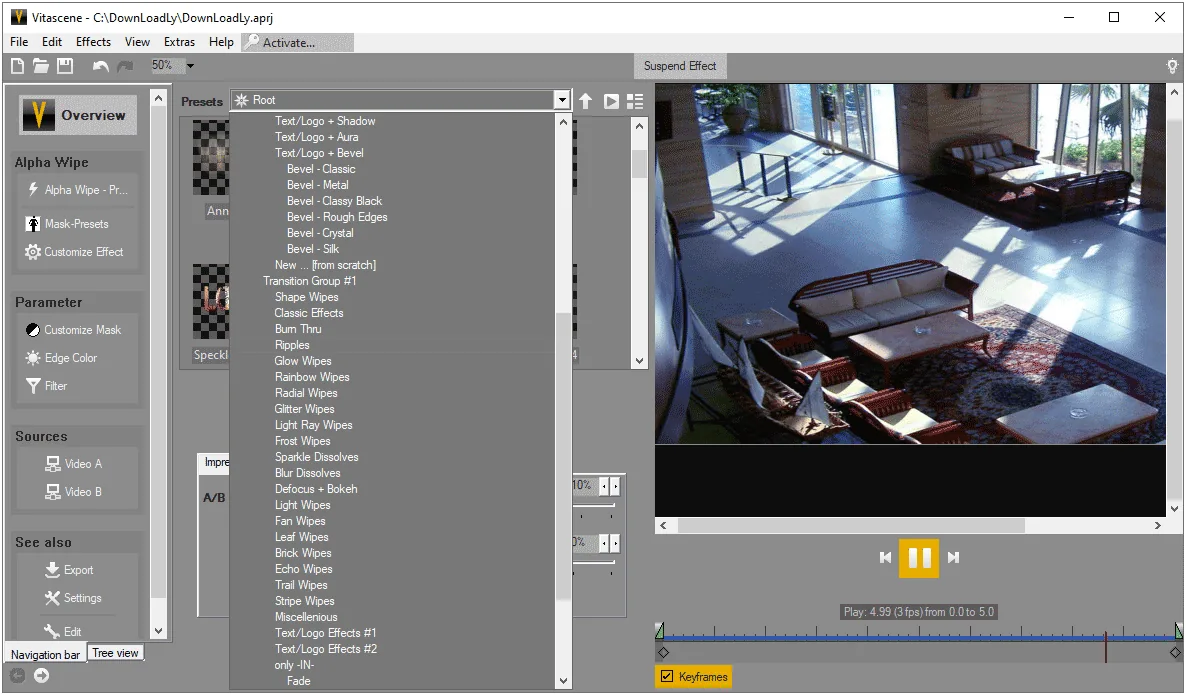Collapse the Root presets dropdown arrow
Screen dimensions: 1186x695
click(x=561, y=100)
